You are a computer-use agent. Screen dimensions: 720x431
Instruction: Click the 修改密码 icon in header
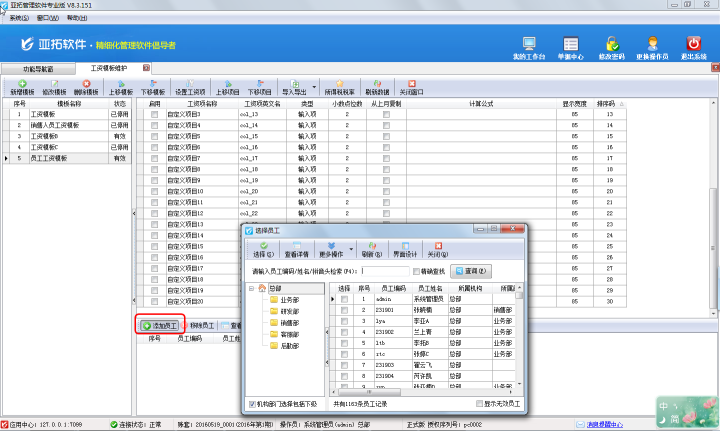(x=613, y=47)
